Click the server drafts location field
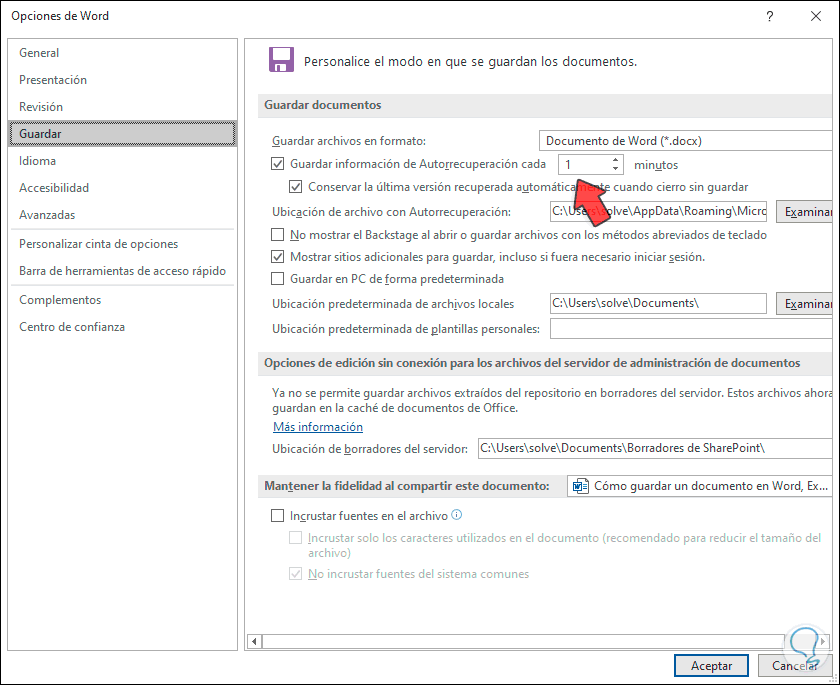The image size is (840, 685). point(655,448)
